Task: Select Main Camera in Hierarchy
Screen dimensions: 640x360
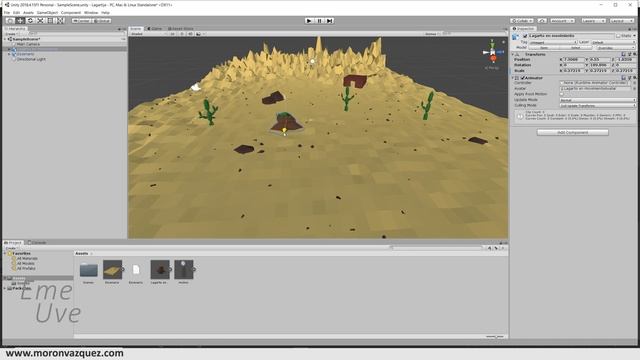Action: (x=28, y=44)
